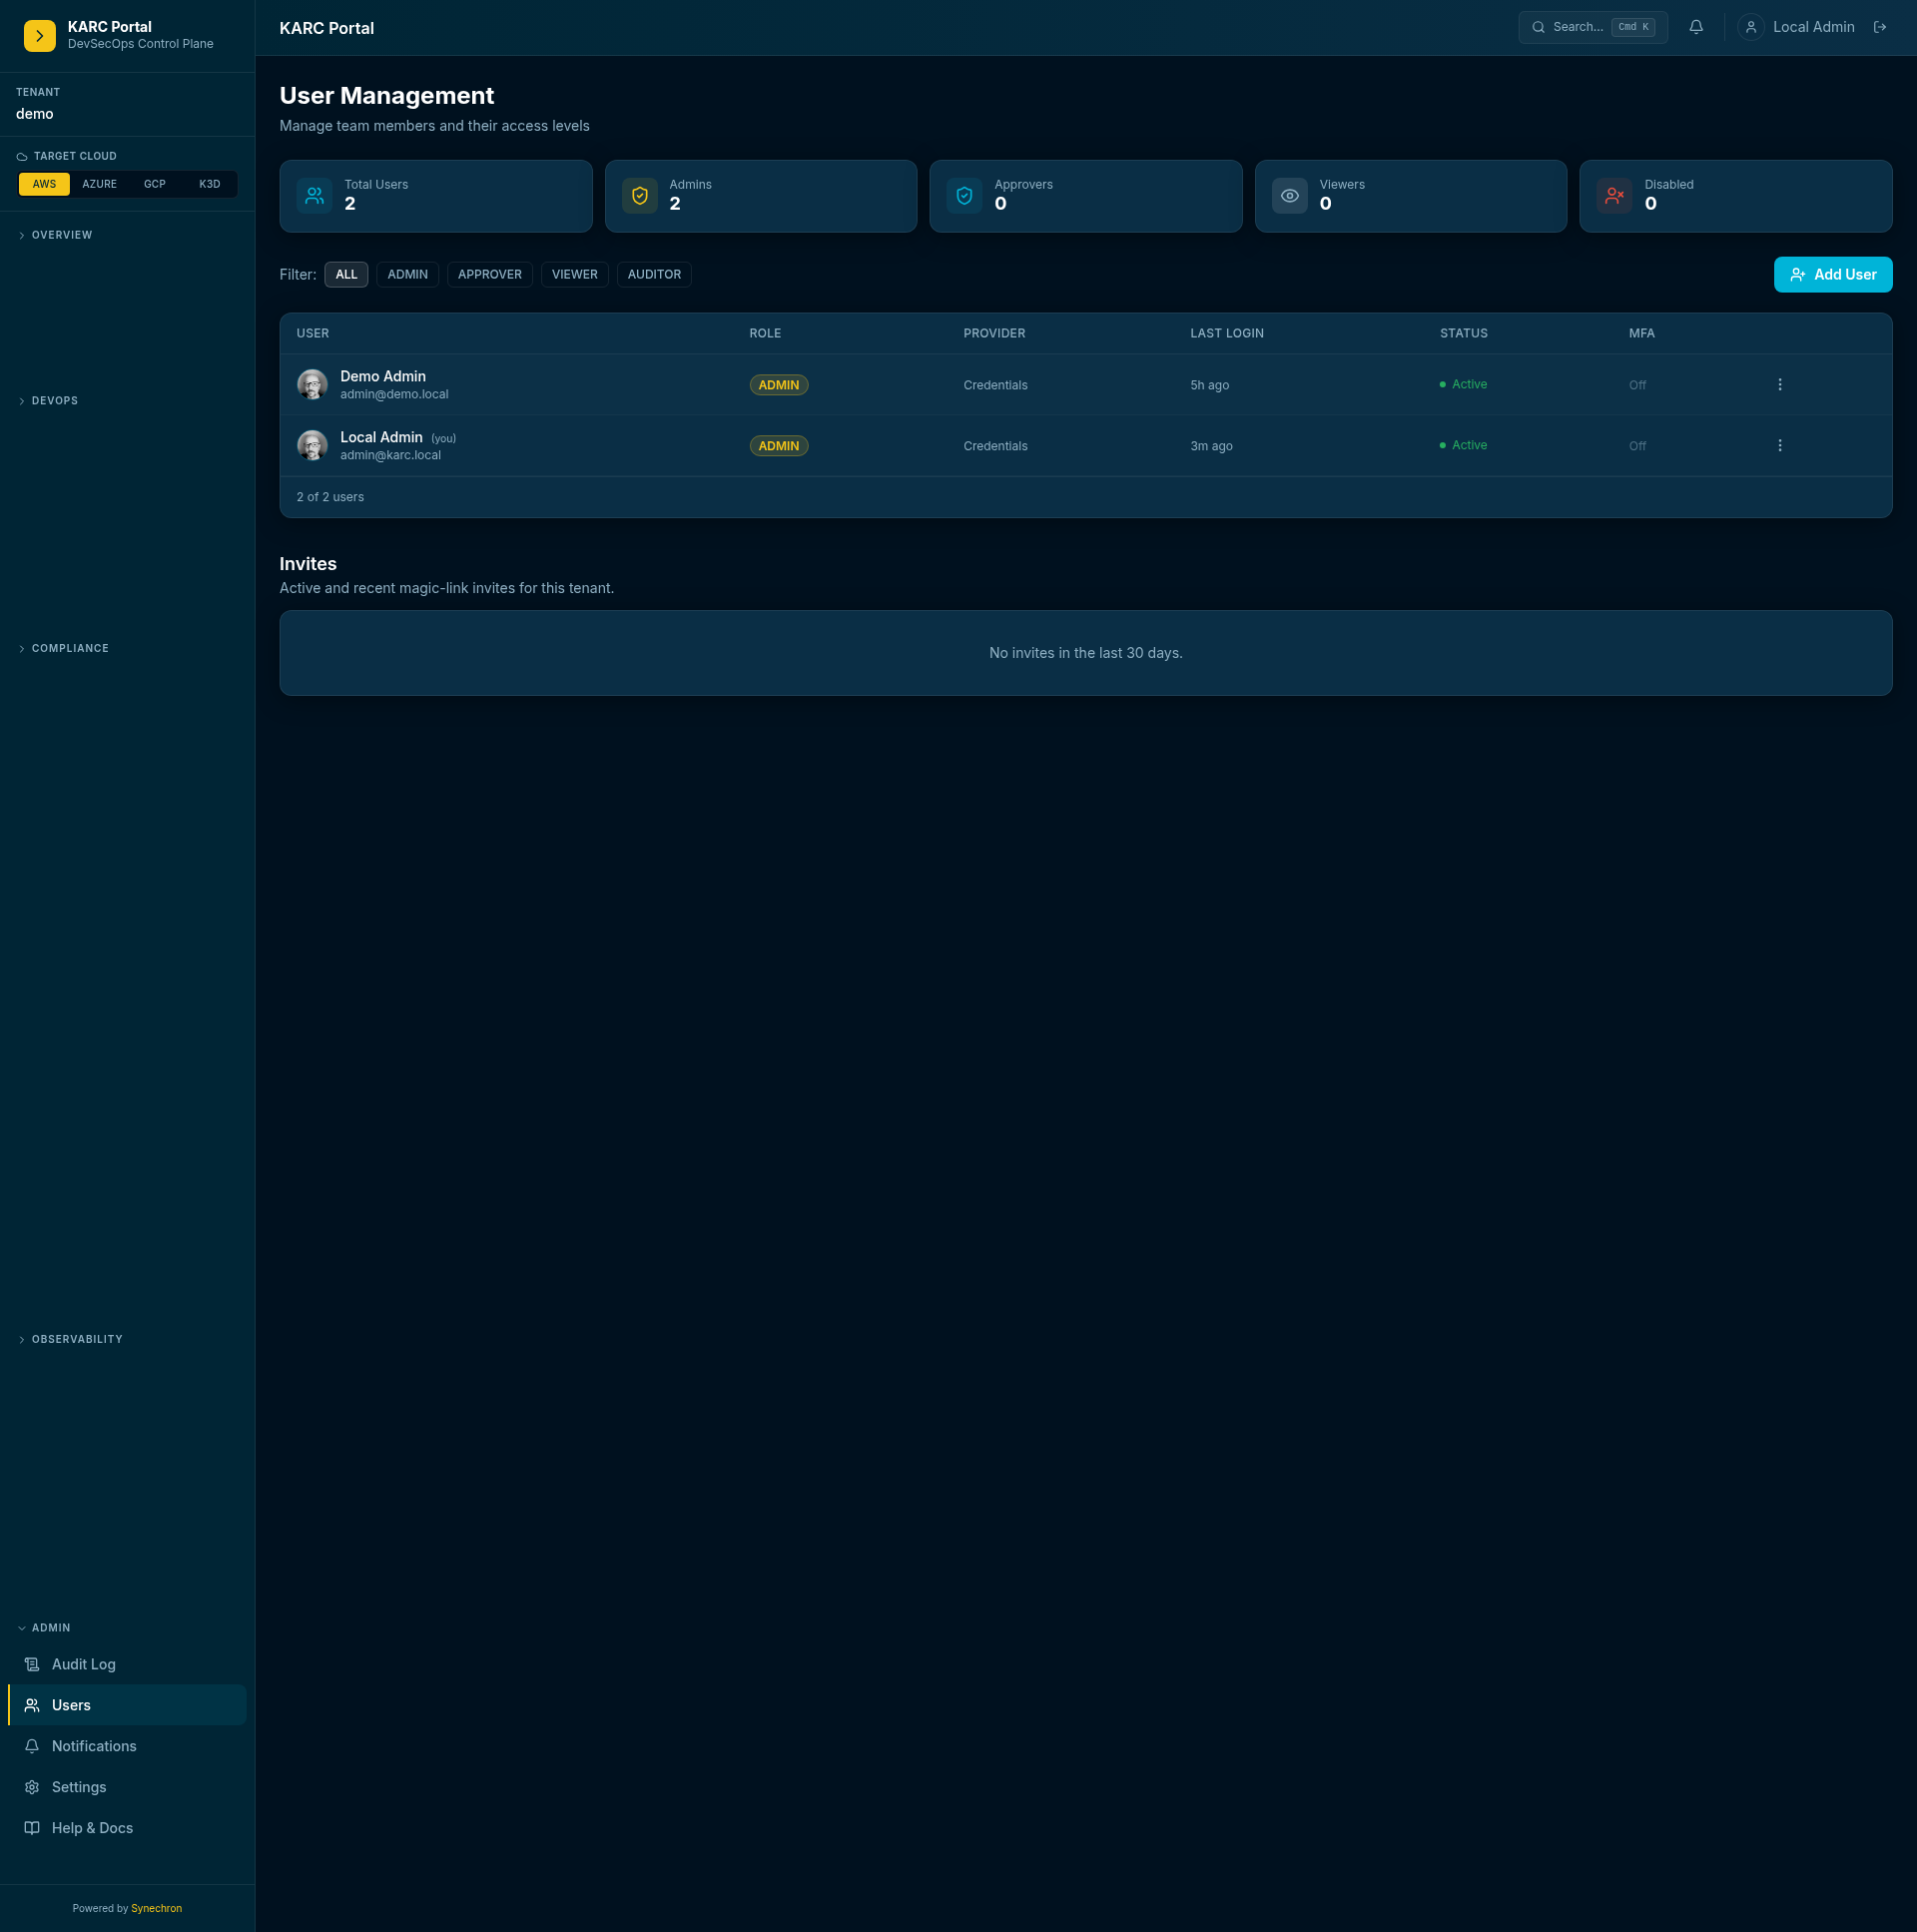Click the Active status for Demo Admin
The height and width of the screenshot is (1932, 1917).
coord(1463,384)
